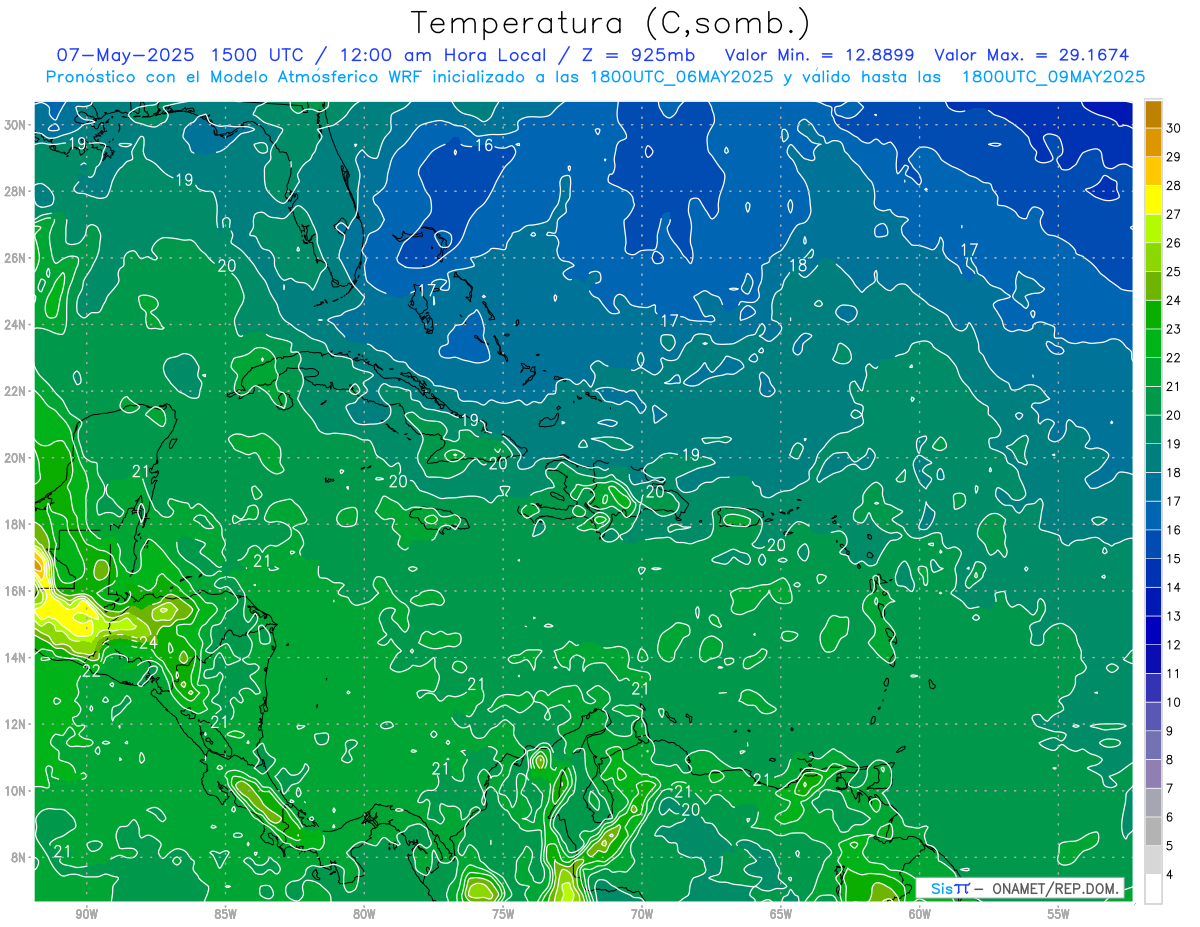
Task: Click the "10N" latitude label
Action: point(15,790)
